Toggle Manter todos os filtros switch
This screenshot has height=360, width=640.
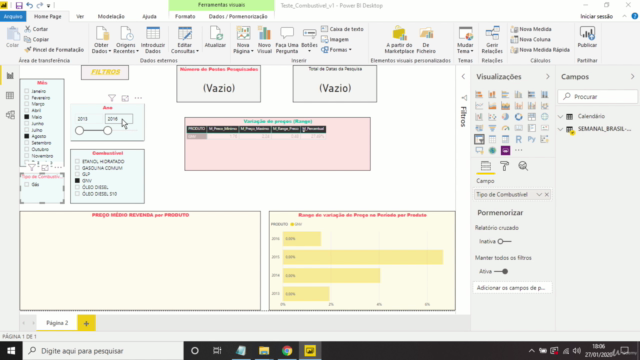tap(501, 271)
